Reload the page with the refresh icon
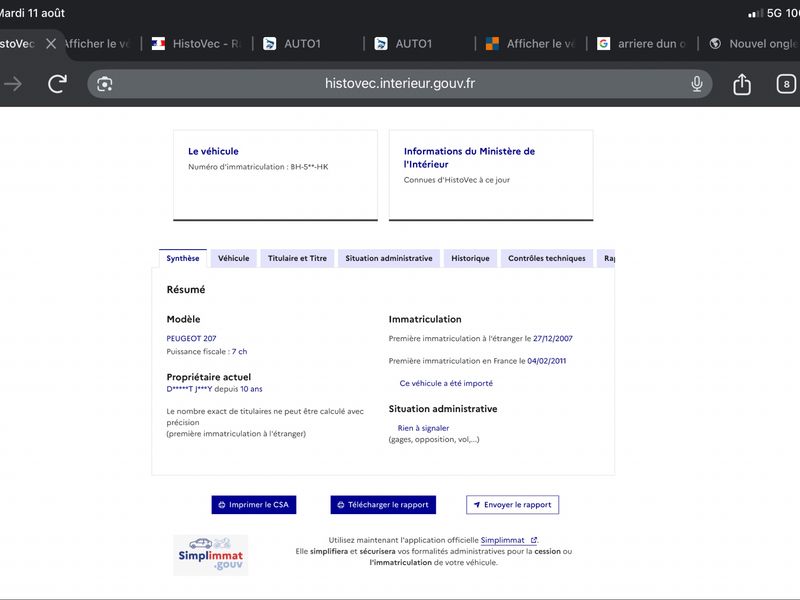 pyautogui.click(x=57, y=84)
